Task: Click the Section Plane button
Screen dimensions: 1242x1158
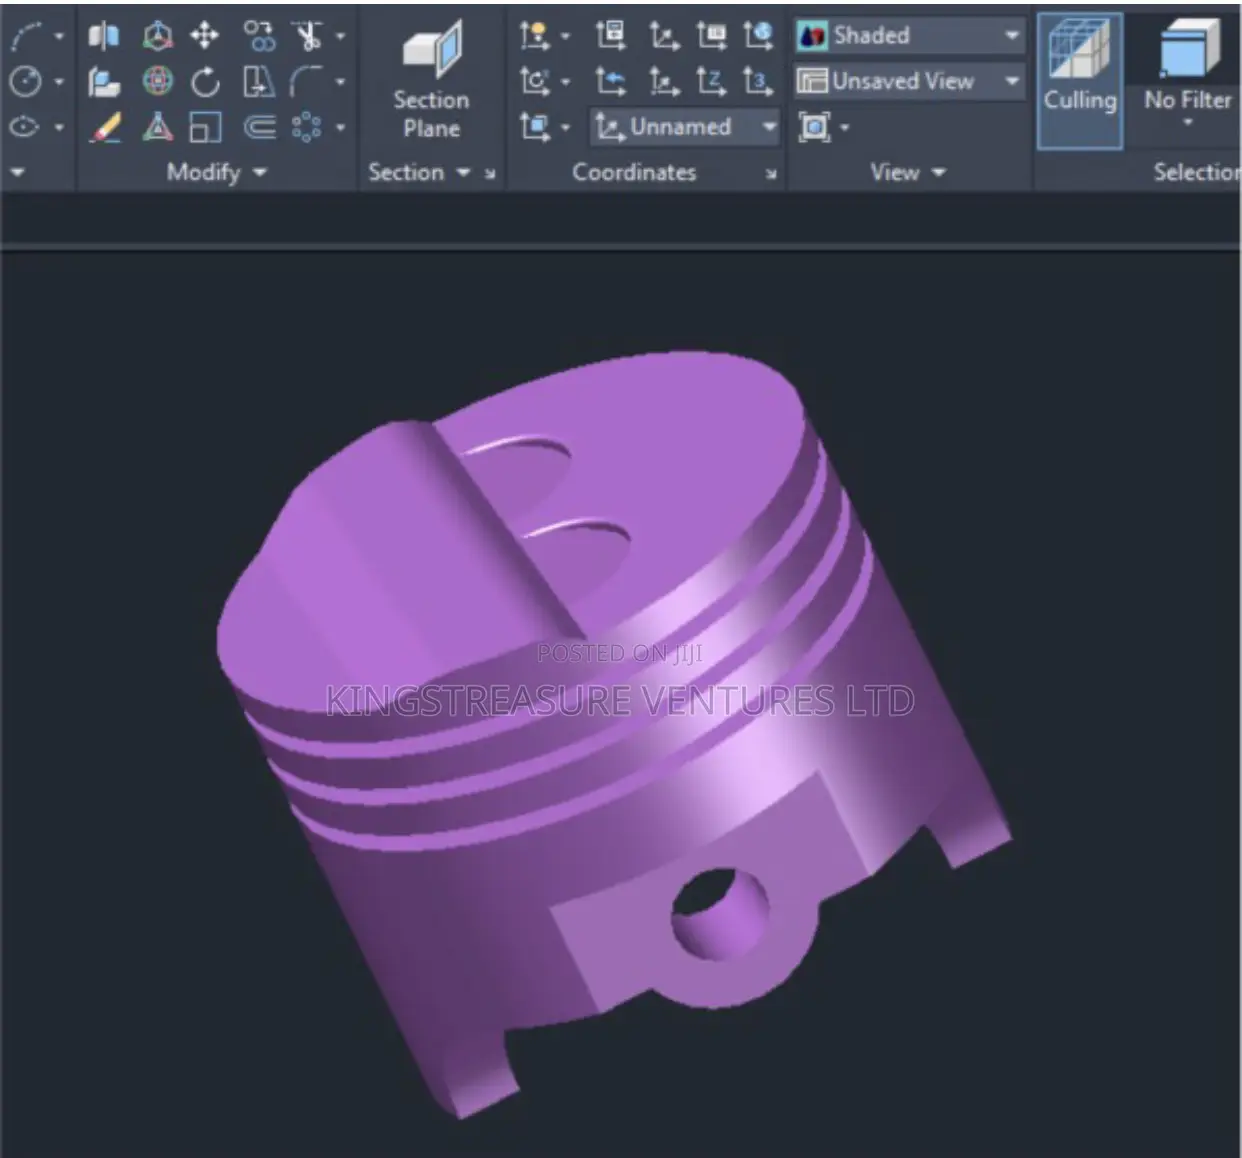Action: pos(431,80)
